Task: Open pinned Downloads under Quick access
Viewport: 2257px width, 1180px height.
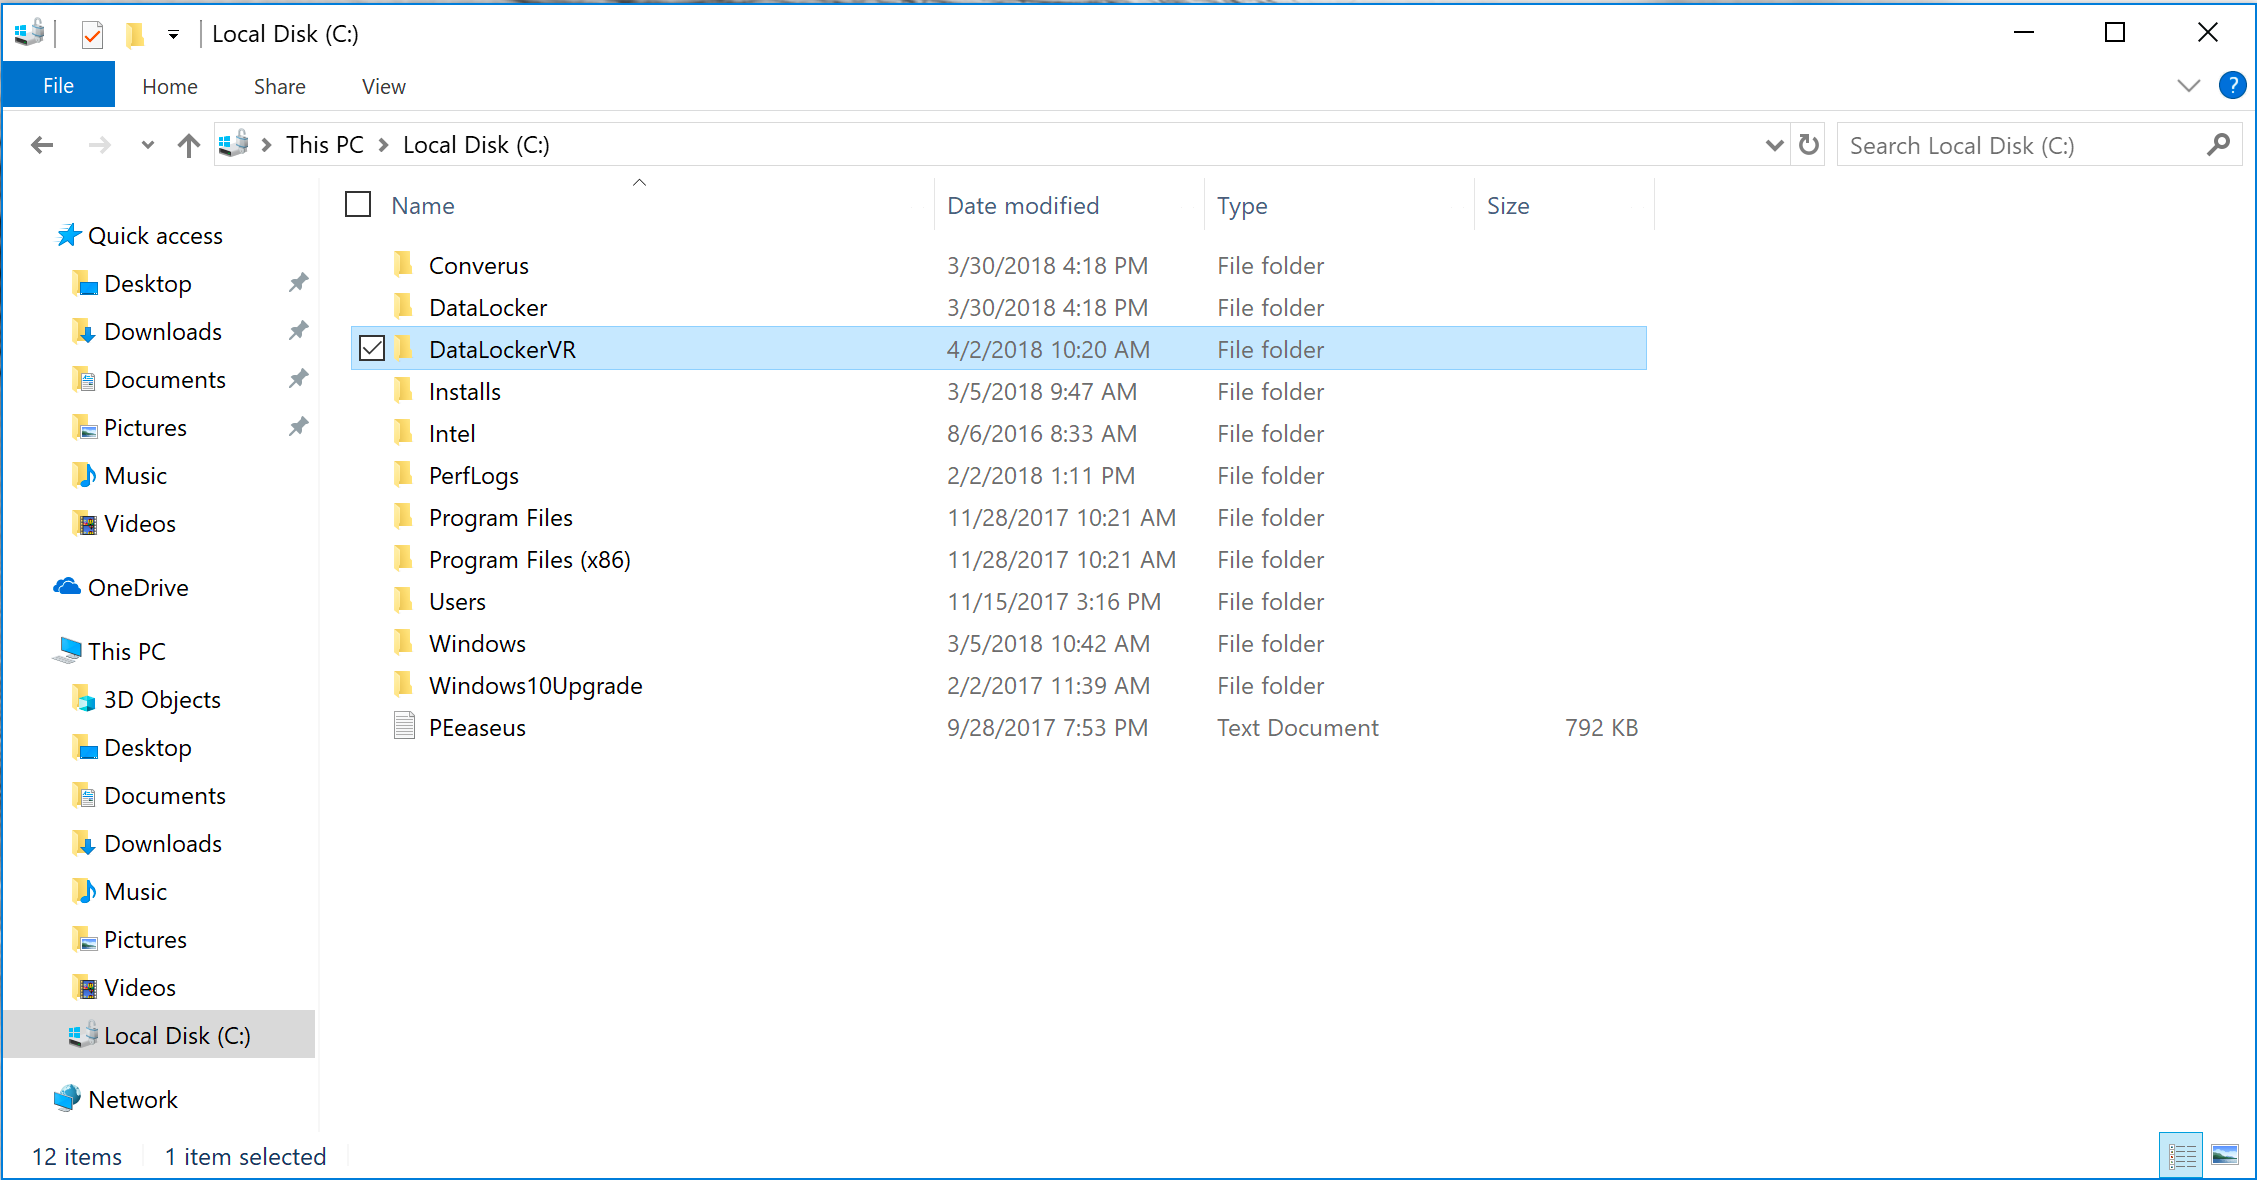Action: point(163,332)
